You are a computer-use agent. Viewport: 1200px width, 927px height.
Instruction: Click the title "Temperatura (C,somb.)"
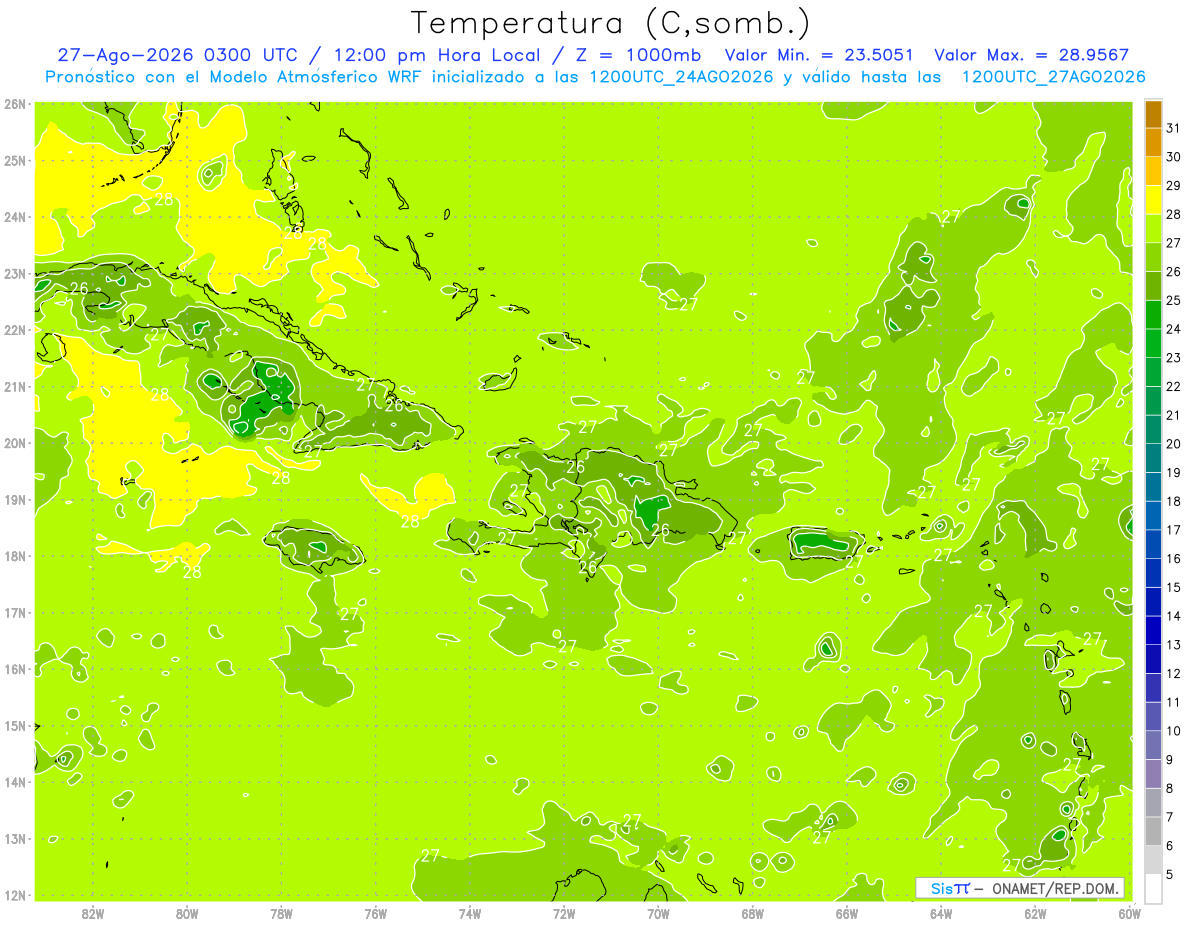tap(610, 22)
